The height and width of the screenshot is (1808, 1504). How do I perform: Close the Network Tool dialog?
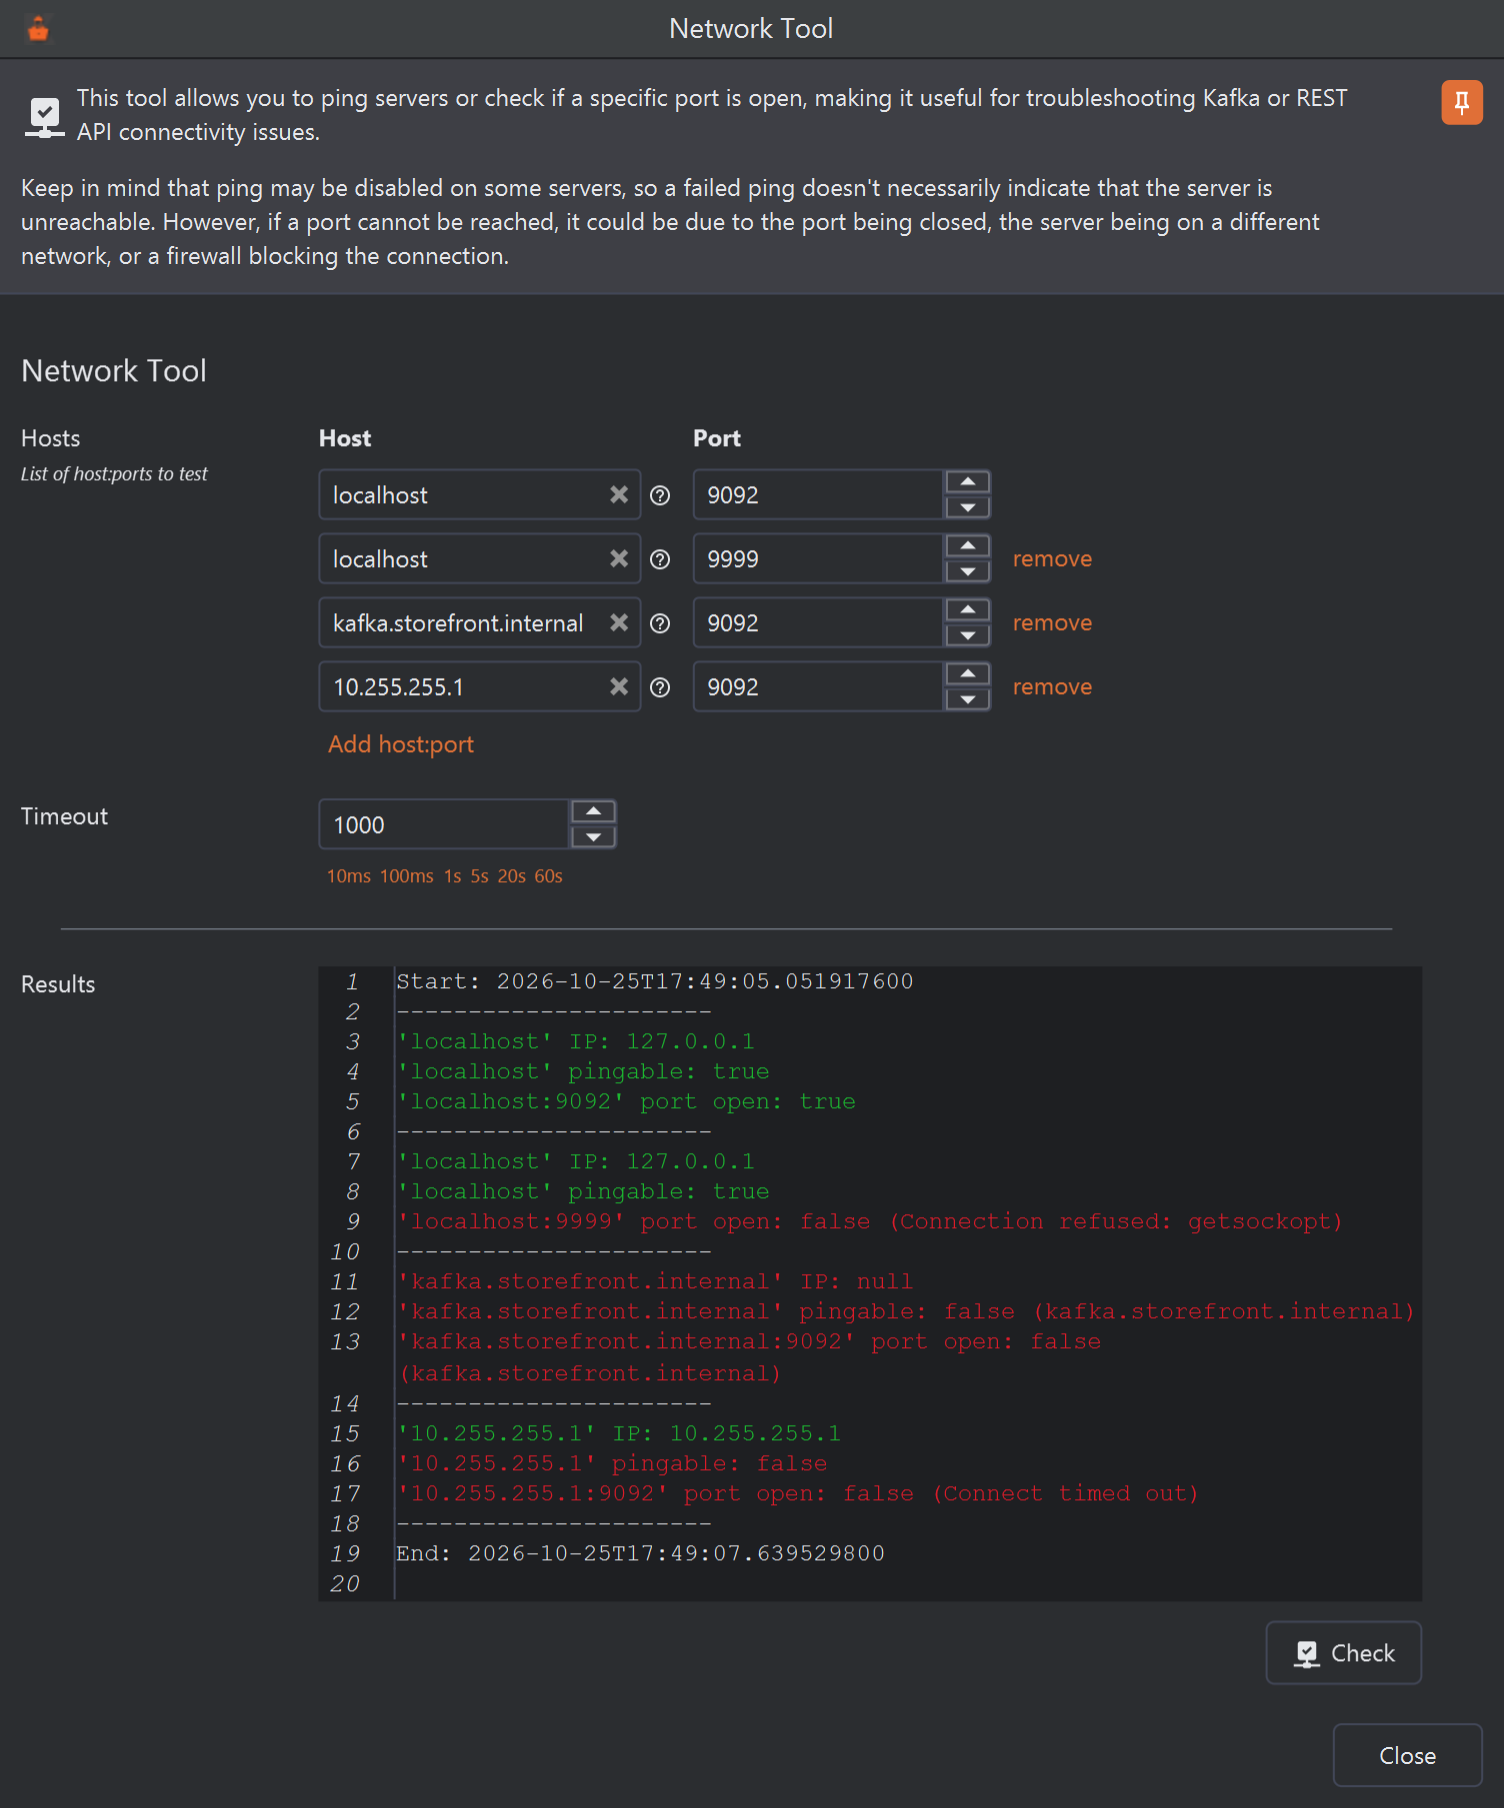point(1407,1755)
